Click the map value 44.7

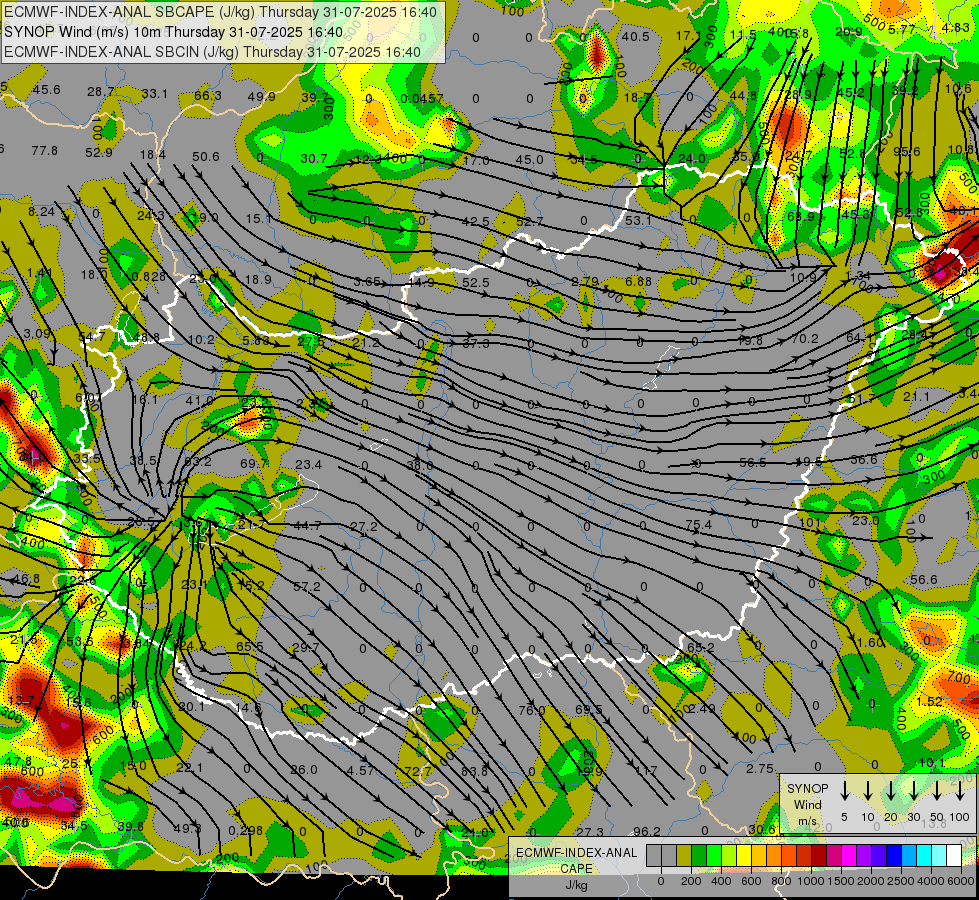pyautogui.click(x=307, y=525)
